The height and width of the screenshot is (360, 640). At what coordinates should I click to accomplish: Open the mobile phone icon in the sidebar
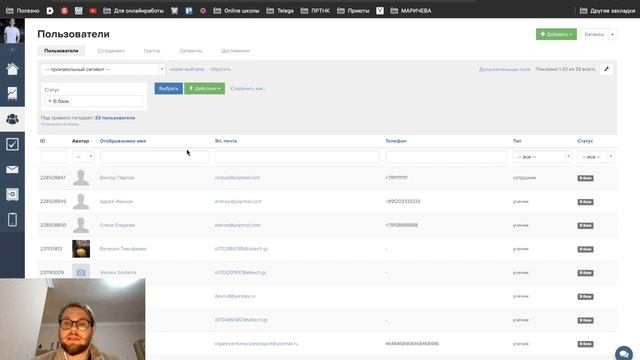pos(12,220)
